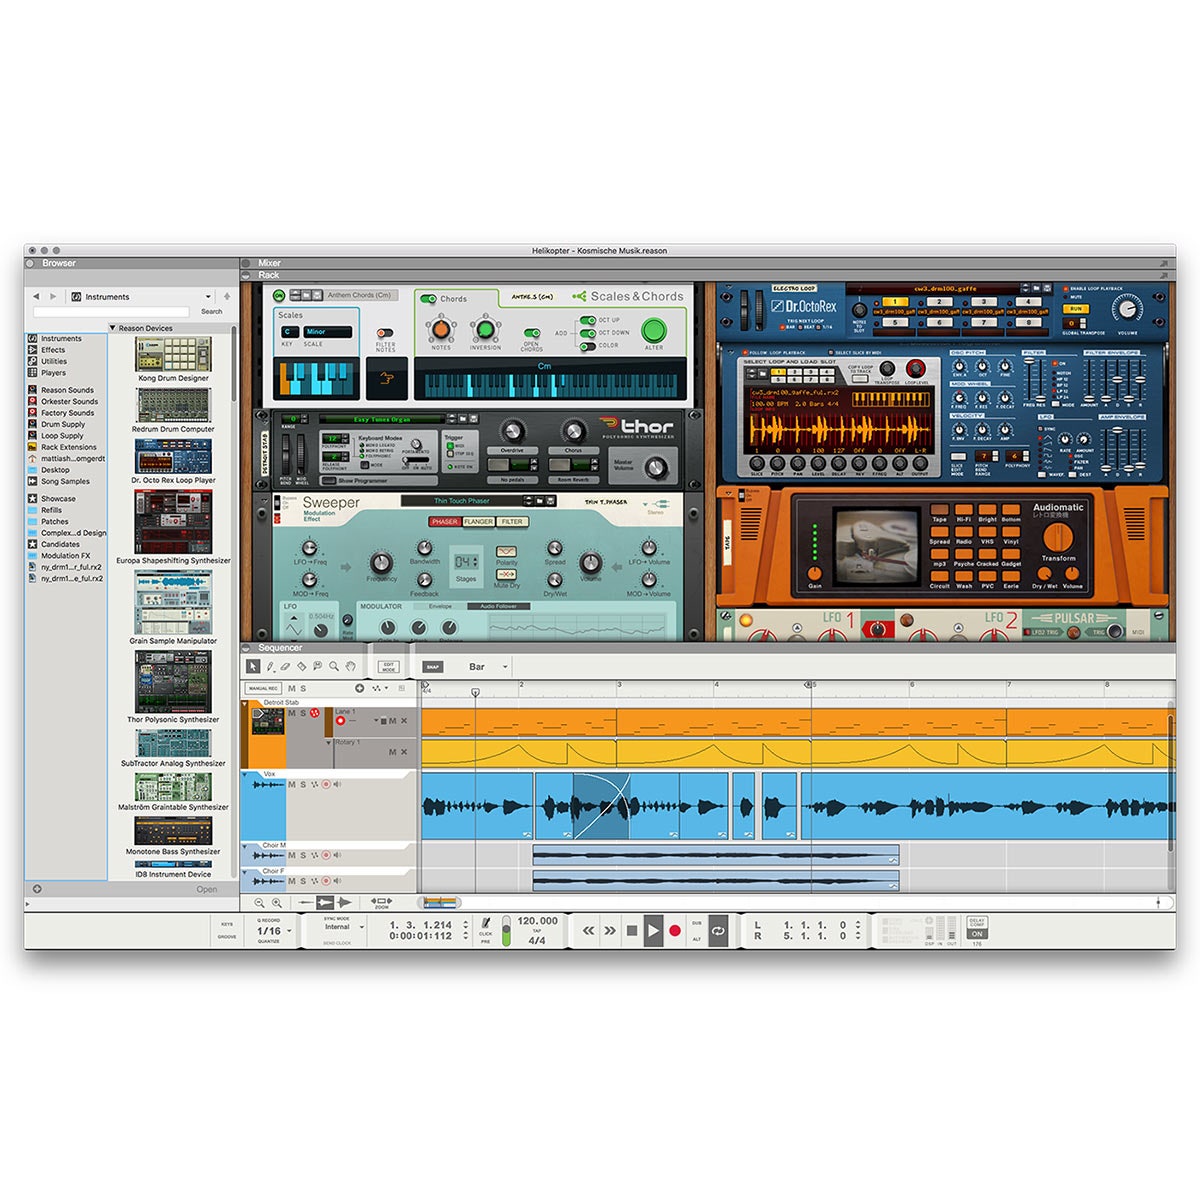Click the Search button in Browser
This screenshot has width=1200, height=1200.
pos(212,312)
